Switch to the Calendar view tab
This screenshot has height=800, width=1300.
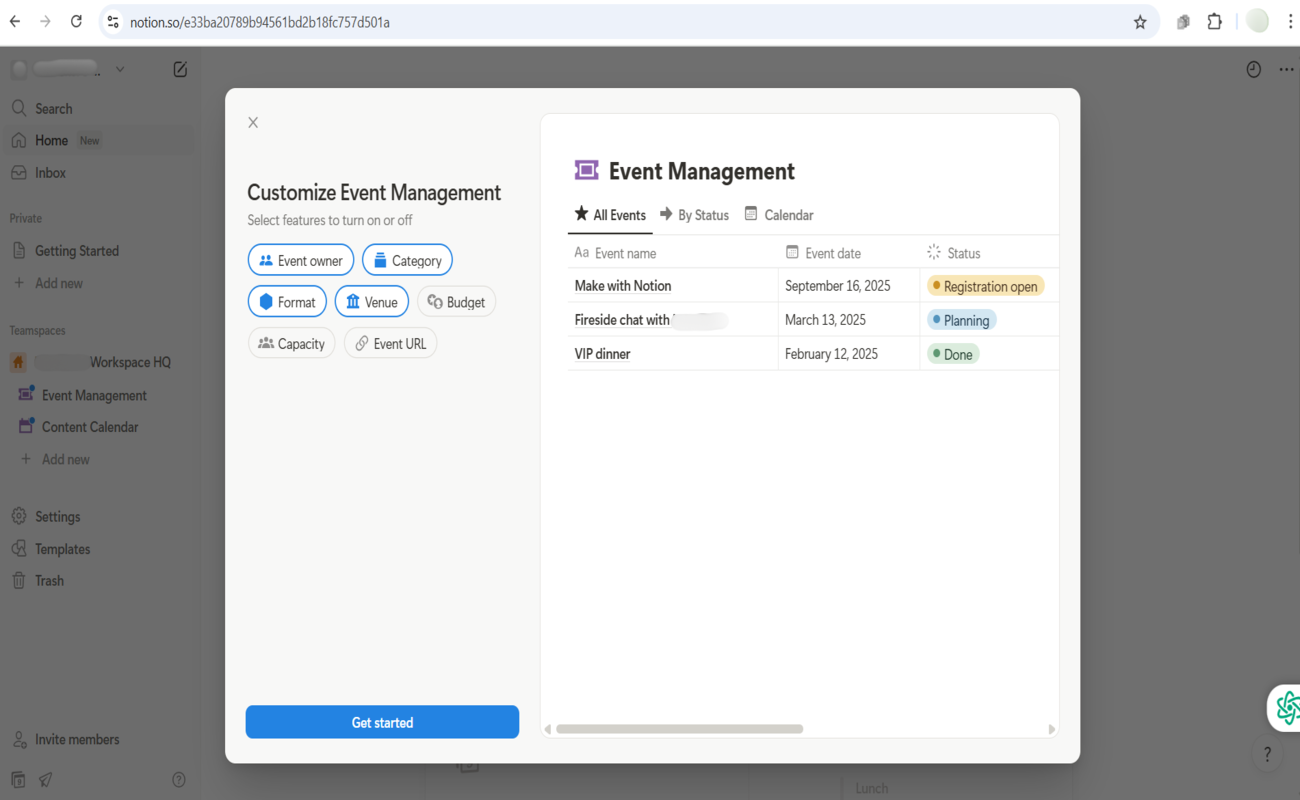[779, 215]
